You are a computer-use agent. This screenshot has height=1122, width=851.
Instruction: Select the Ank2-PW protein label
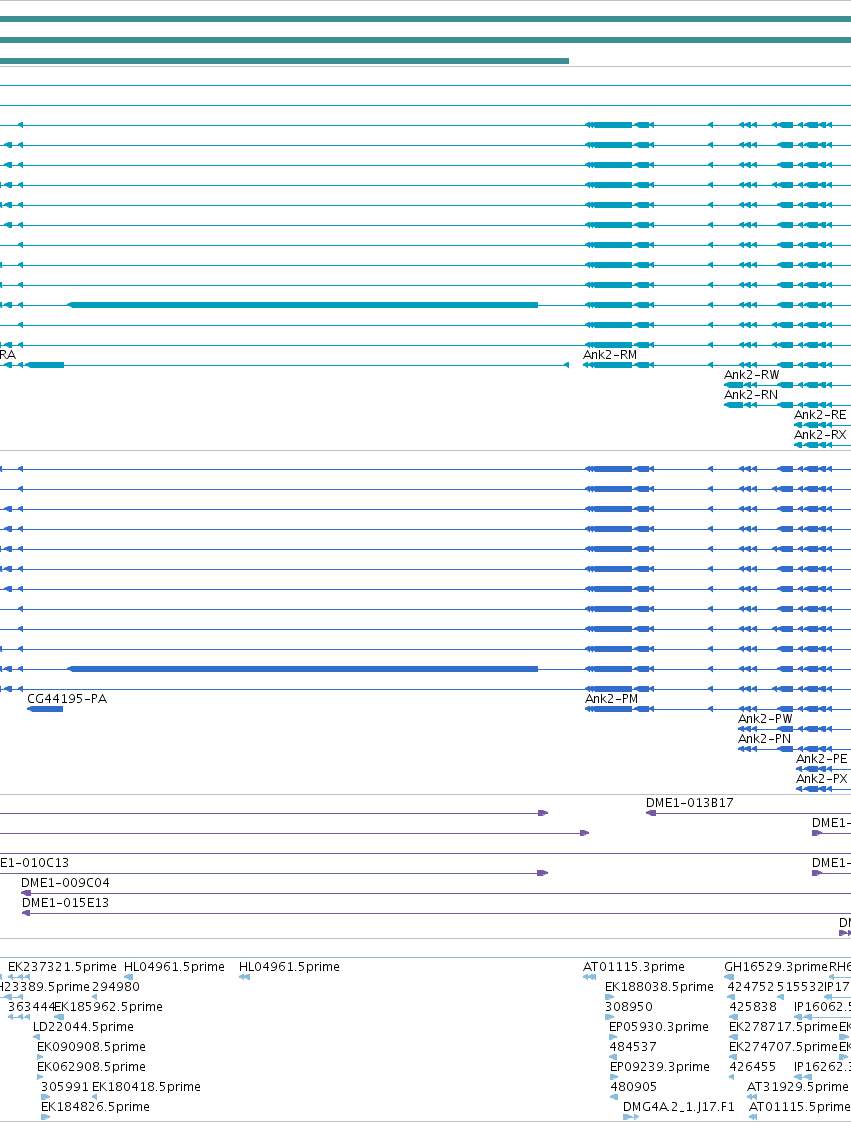pyautogui.click(x=765, y=719)
